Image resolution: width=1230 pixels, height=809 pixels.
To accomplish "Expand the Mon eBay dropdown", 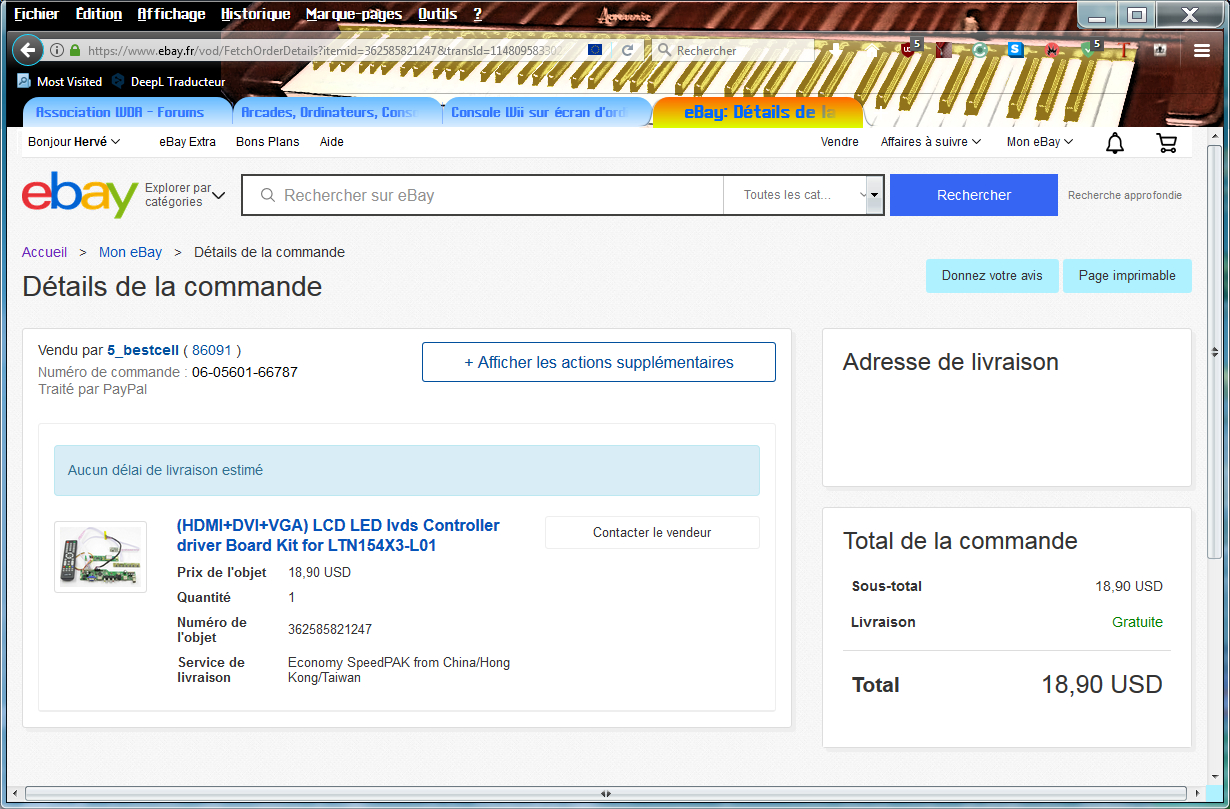I will click(x=1039, y=142).
